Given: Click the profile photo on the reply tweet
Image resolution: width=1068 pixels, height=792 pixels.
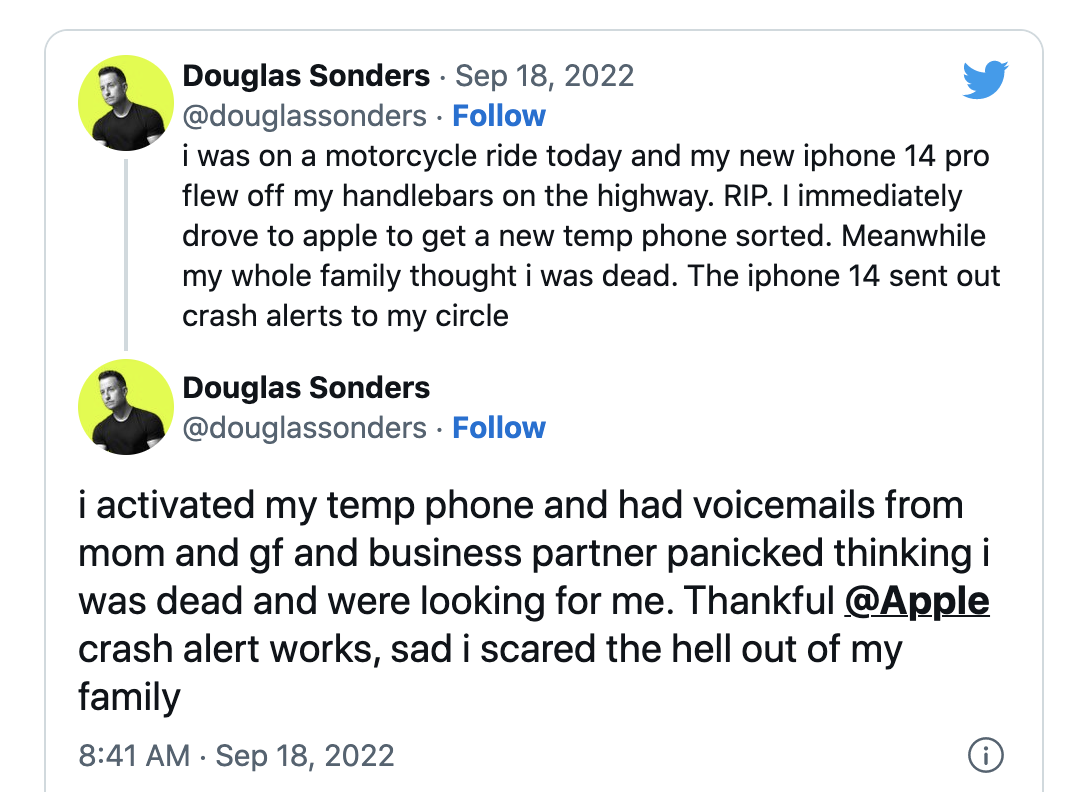Looking at the screenshot, I should coord(126,407).
